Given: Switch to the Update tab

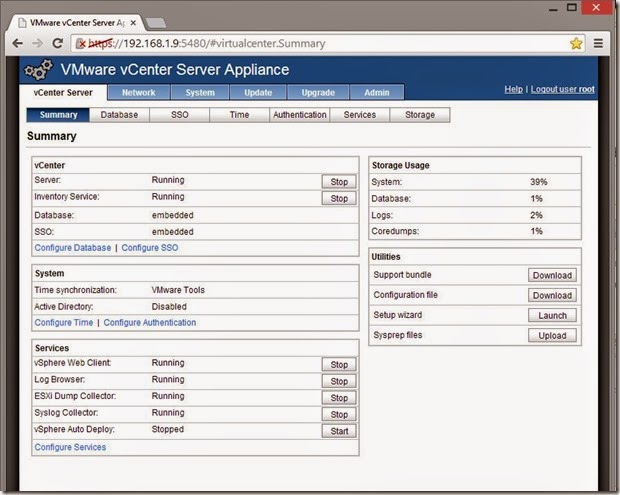Looking at the screenshot, I should click(258, 93).
